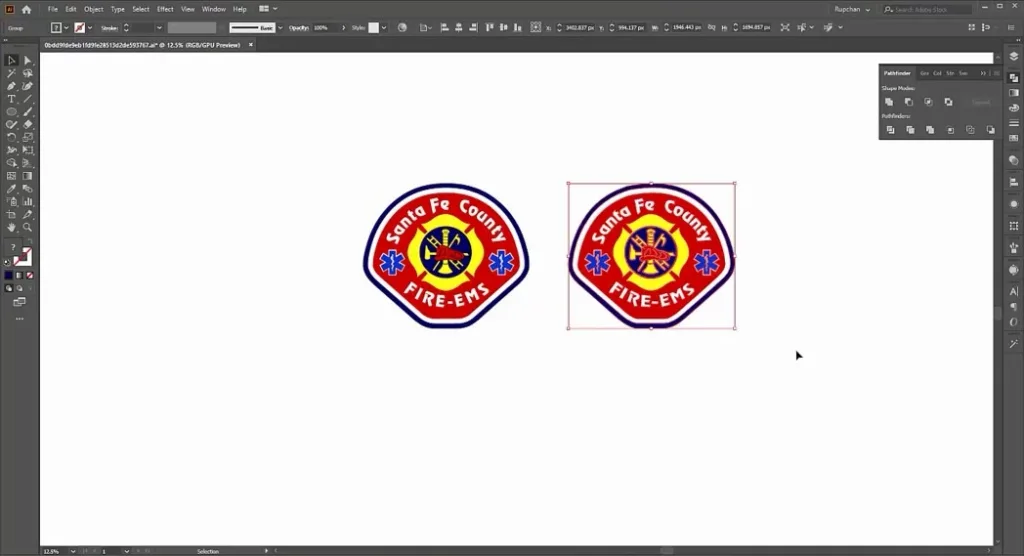Image resolution: width=1024 pixels, height=556 pixels.
Task: Switch to the Pathfinder panel tab
Action: [x=897, y=73]
